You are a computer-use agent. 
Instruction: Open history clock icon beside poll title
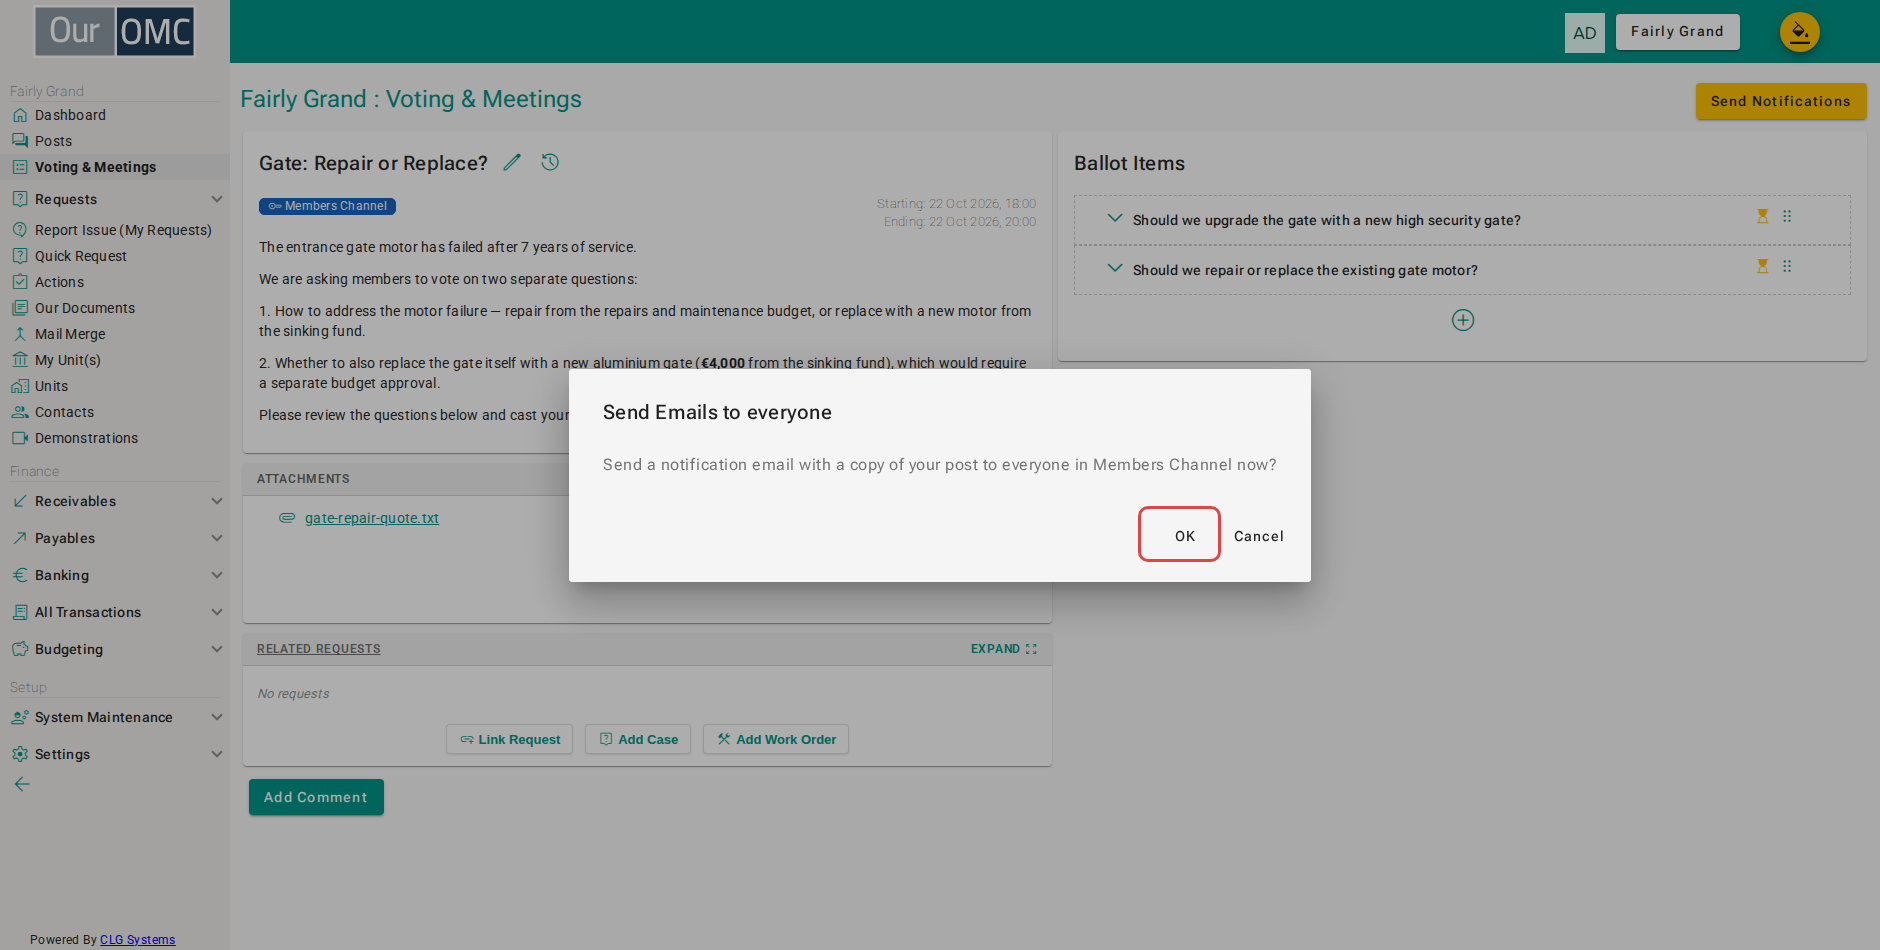[x=550, y=162]
